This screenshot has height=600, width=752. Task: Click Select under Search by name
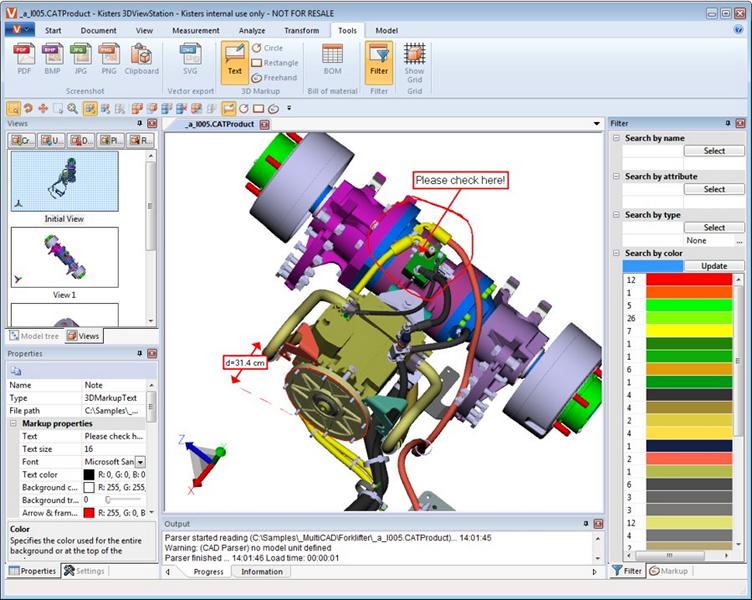[x=714, y=151]
